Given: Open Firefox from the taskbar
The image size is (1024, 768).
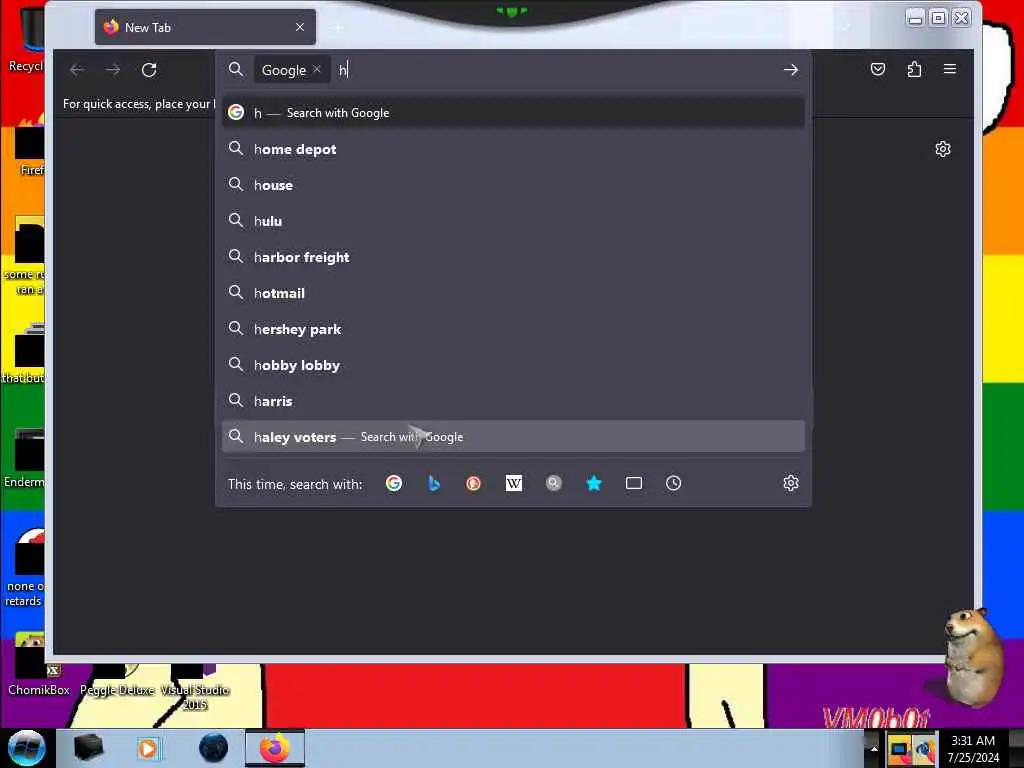Looking at the screenshot, I should point(275,748).
